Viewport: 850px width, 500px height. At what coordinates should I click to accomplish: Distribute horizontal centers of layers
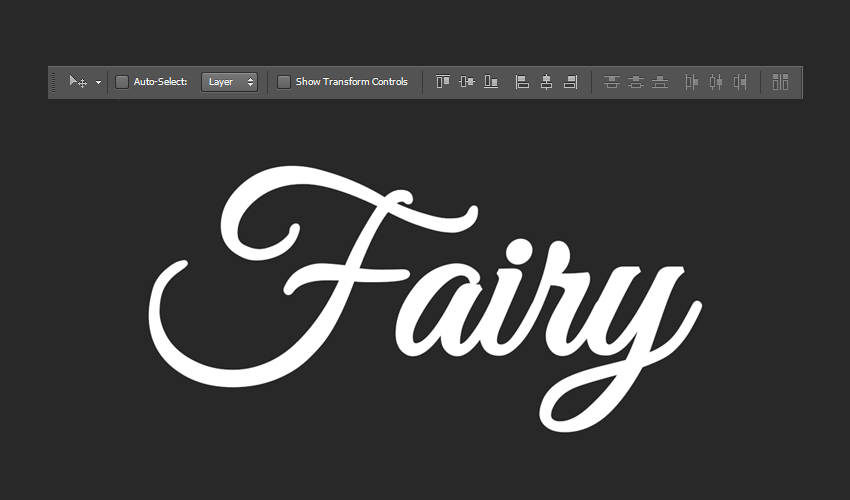pyautogui.click(x=715, y=82)
